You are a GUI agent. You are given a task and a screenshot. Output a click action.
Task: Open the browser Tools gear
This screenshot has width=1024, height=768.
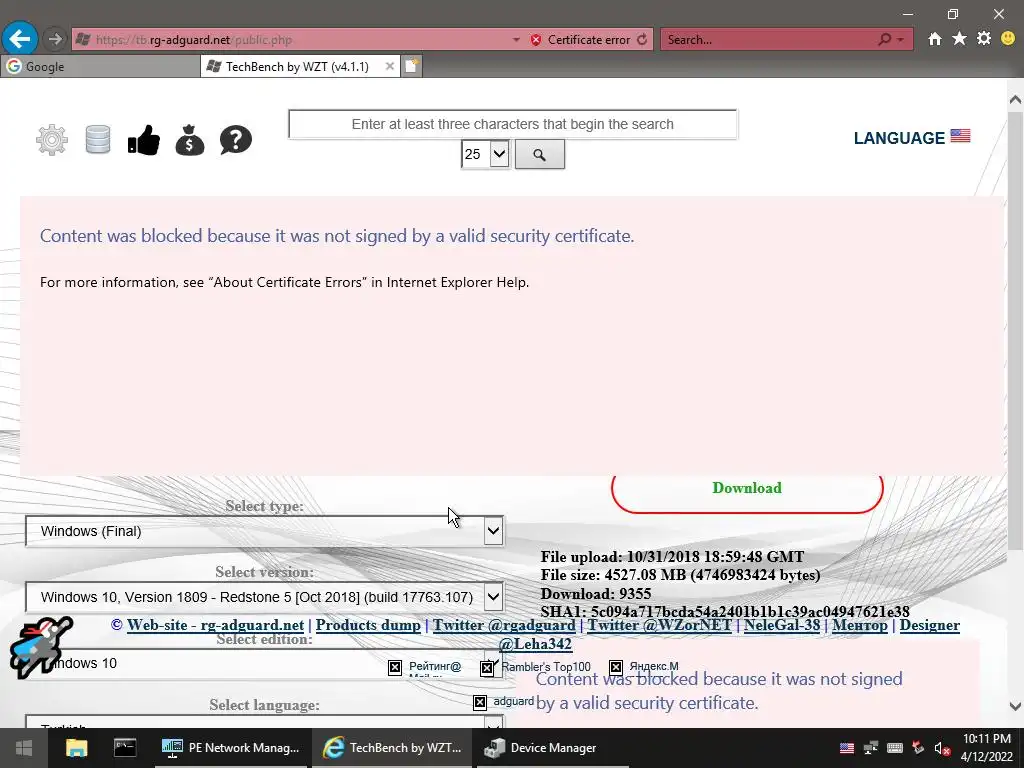pos(984,39)
